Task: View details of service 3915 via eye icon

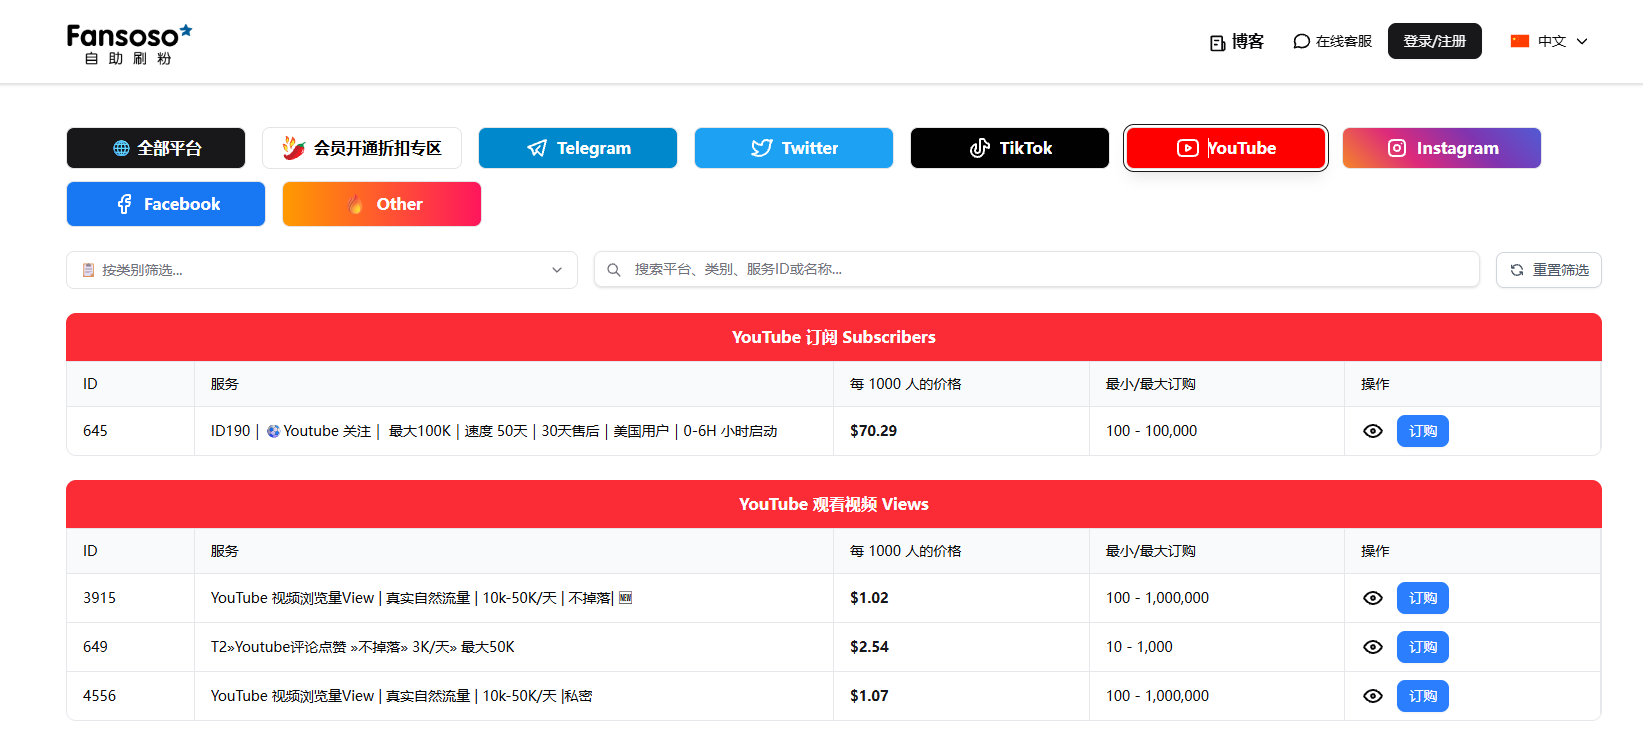Action: [x=1373, y=598]
